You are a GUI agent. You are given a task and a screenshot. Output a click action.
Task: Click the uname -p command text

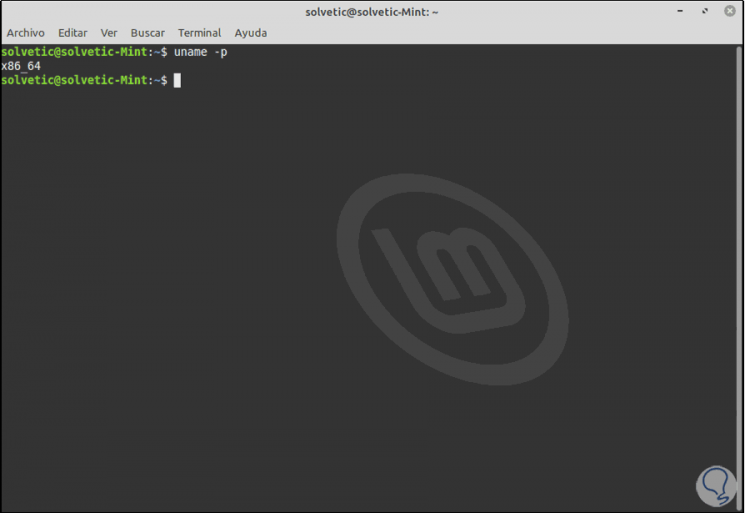pos(201,52)
